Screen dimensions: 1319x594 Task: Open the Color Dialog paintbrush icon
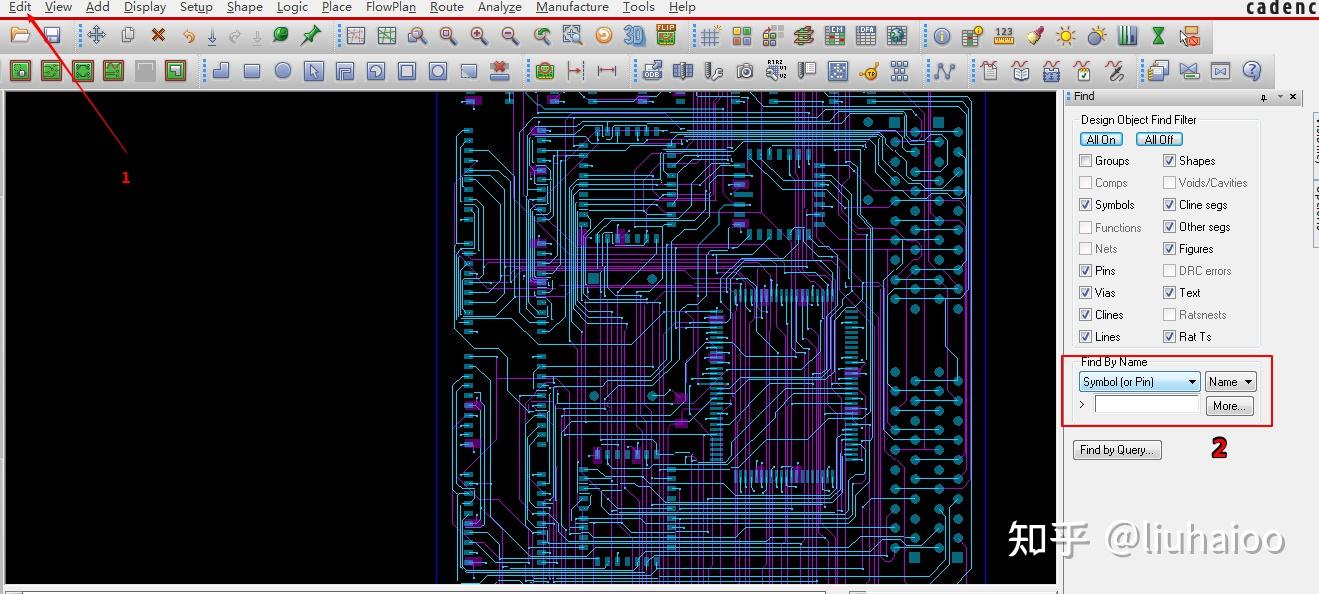[x=1033, y=36]
